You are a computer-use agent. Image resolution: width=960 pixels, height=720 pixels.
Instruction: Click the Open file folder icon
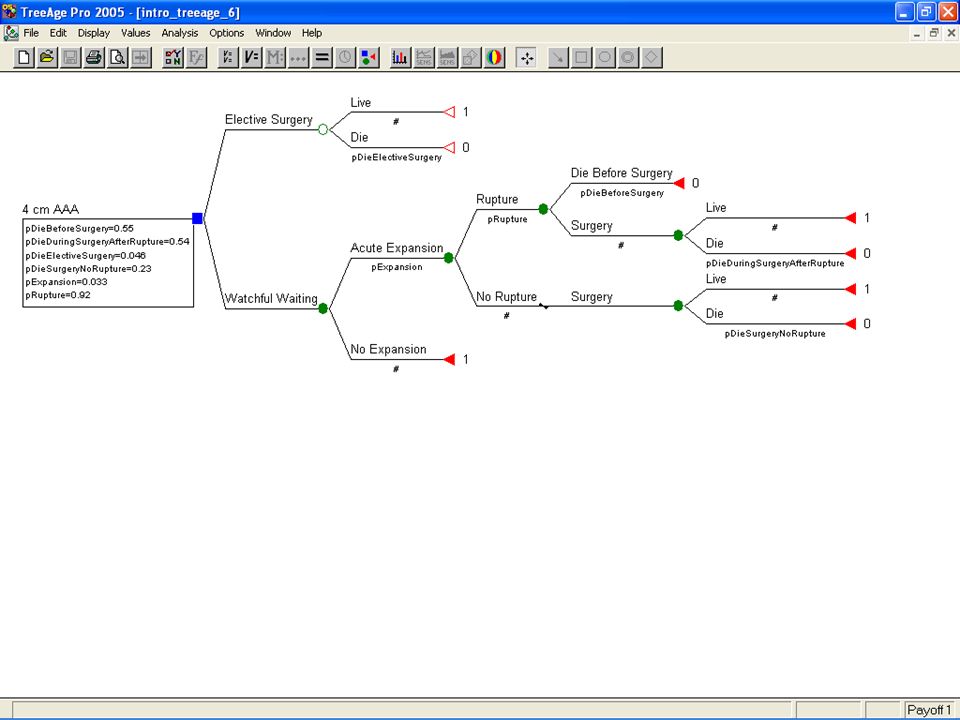click(x=47, y=58)
